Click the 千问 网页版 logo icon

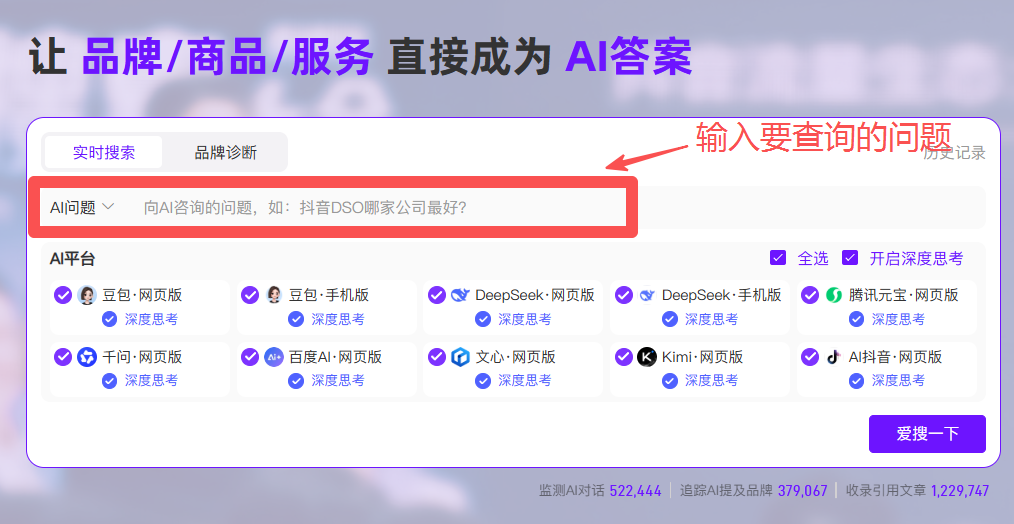[x=87, y=357]
